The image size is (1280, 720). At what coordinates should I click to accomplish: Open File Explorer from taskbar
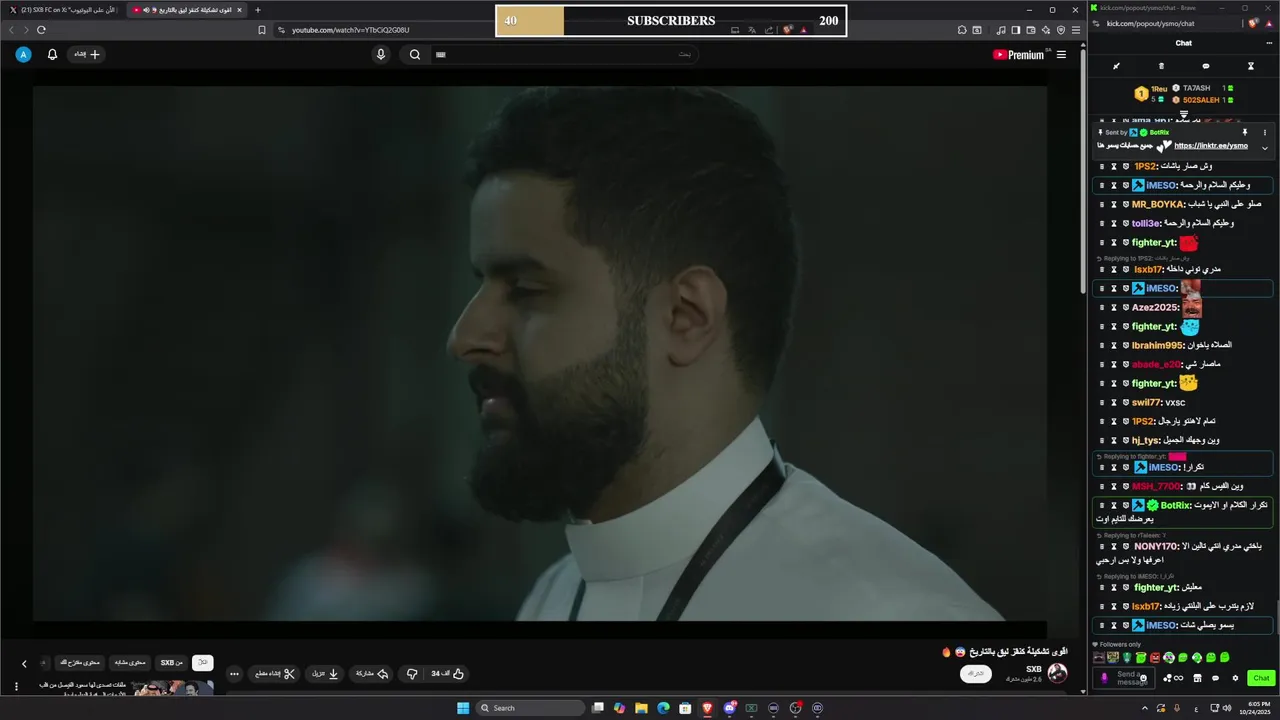coord(641,708)
